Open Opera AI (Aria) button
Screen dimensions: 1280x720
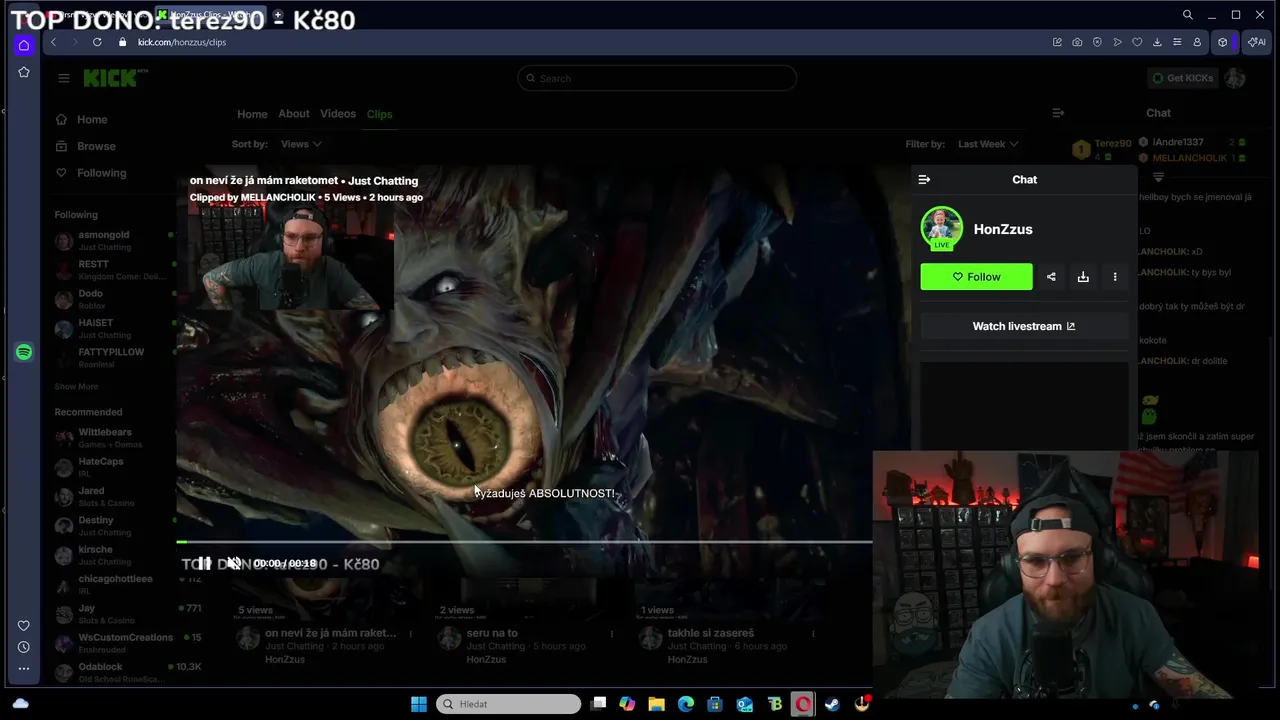[1256, 42]
